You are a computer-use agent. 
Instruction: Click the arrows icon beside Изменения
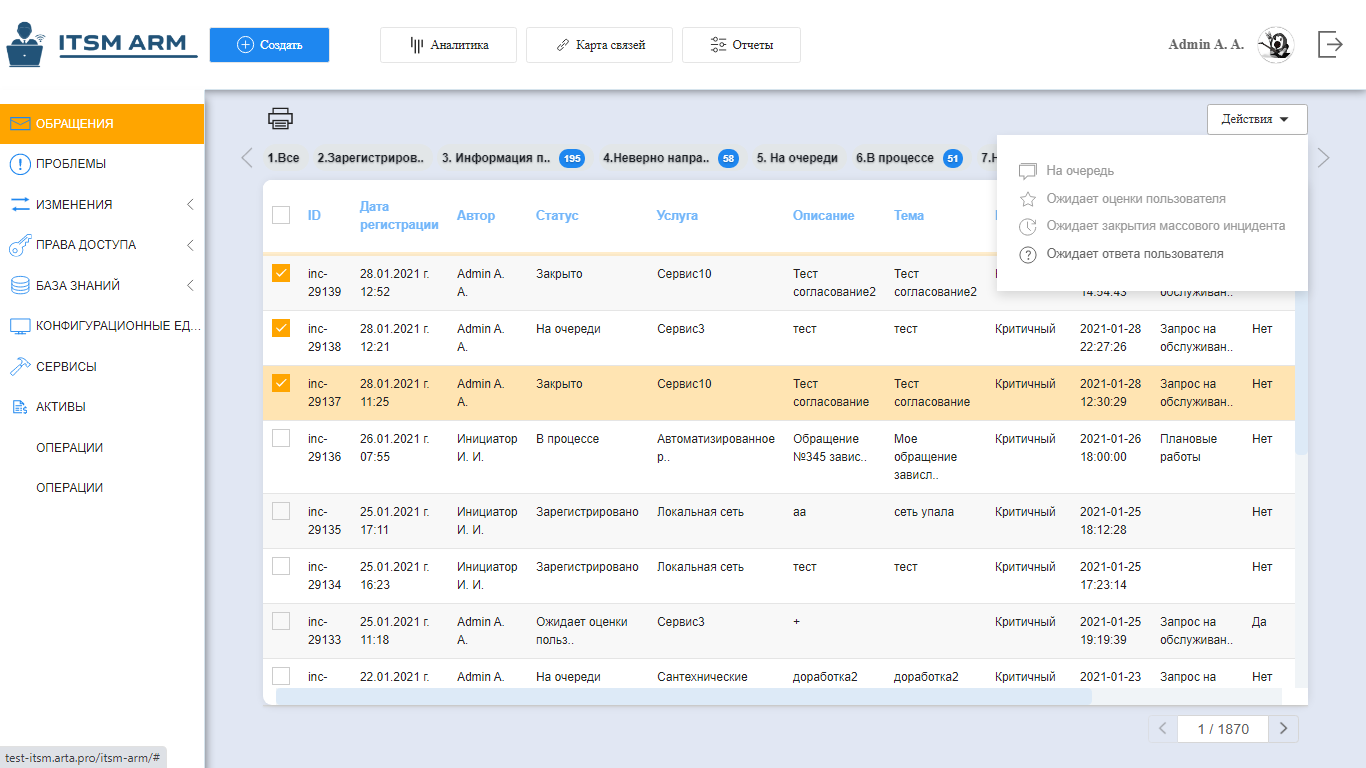(20, 204)
